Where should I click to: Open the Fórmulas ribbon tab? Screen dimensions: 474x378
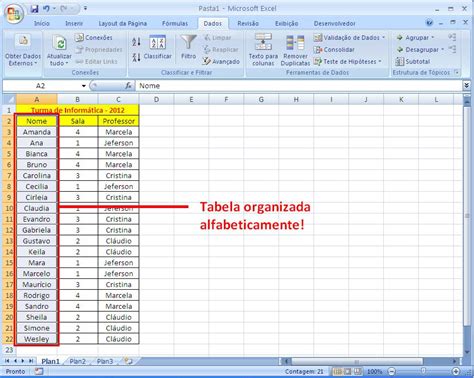tap(175, 23)
